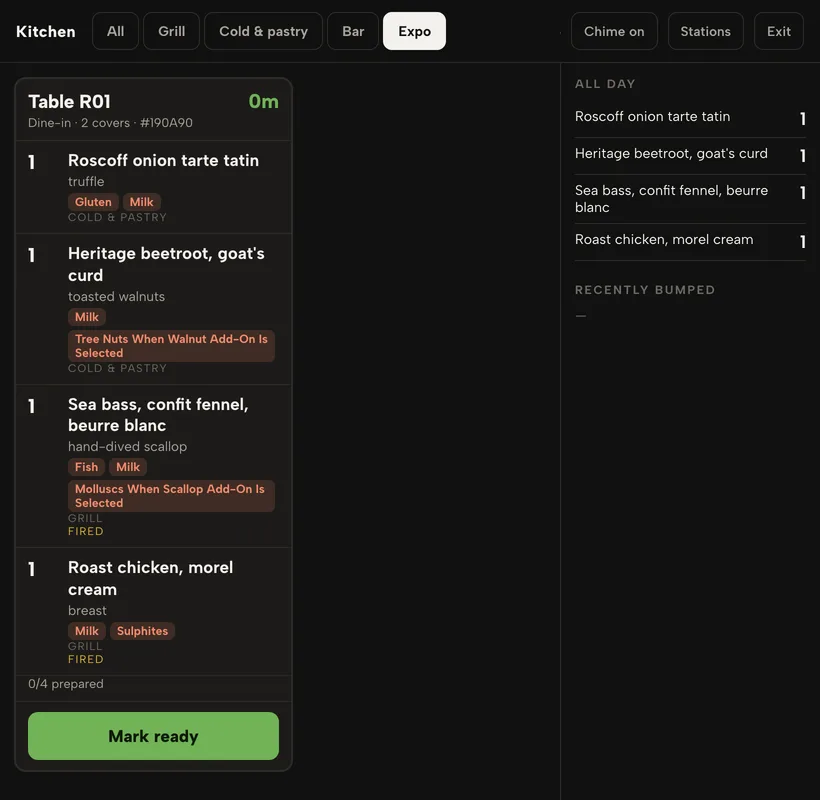Click the hand-dived scallop modifier

127,447
